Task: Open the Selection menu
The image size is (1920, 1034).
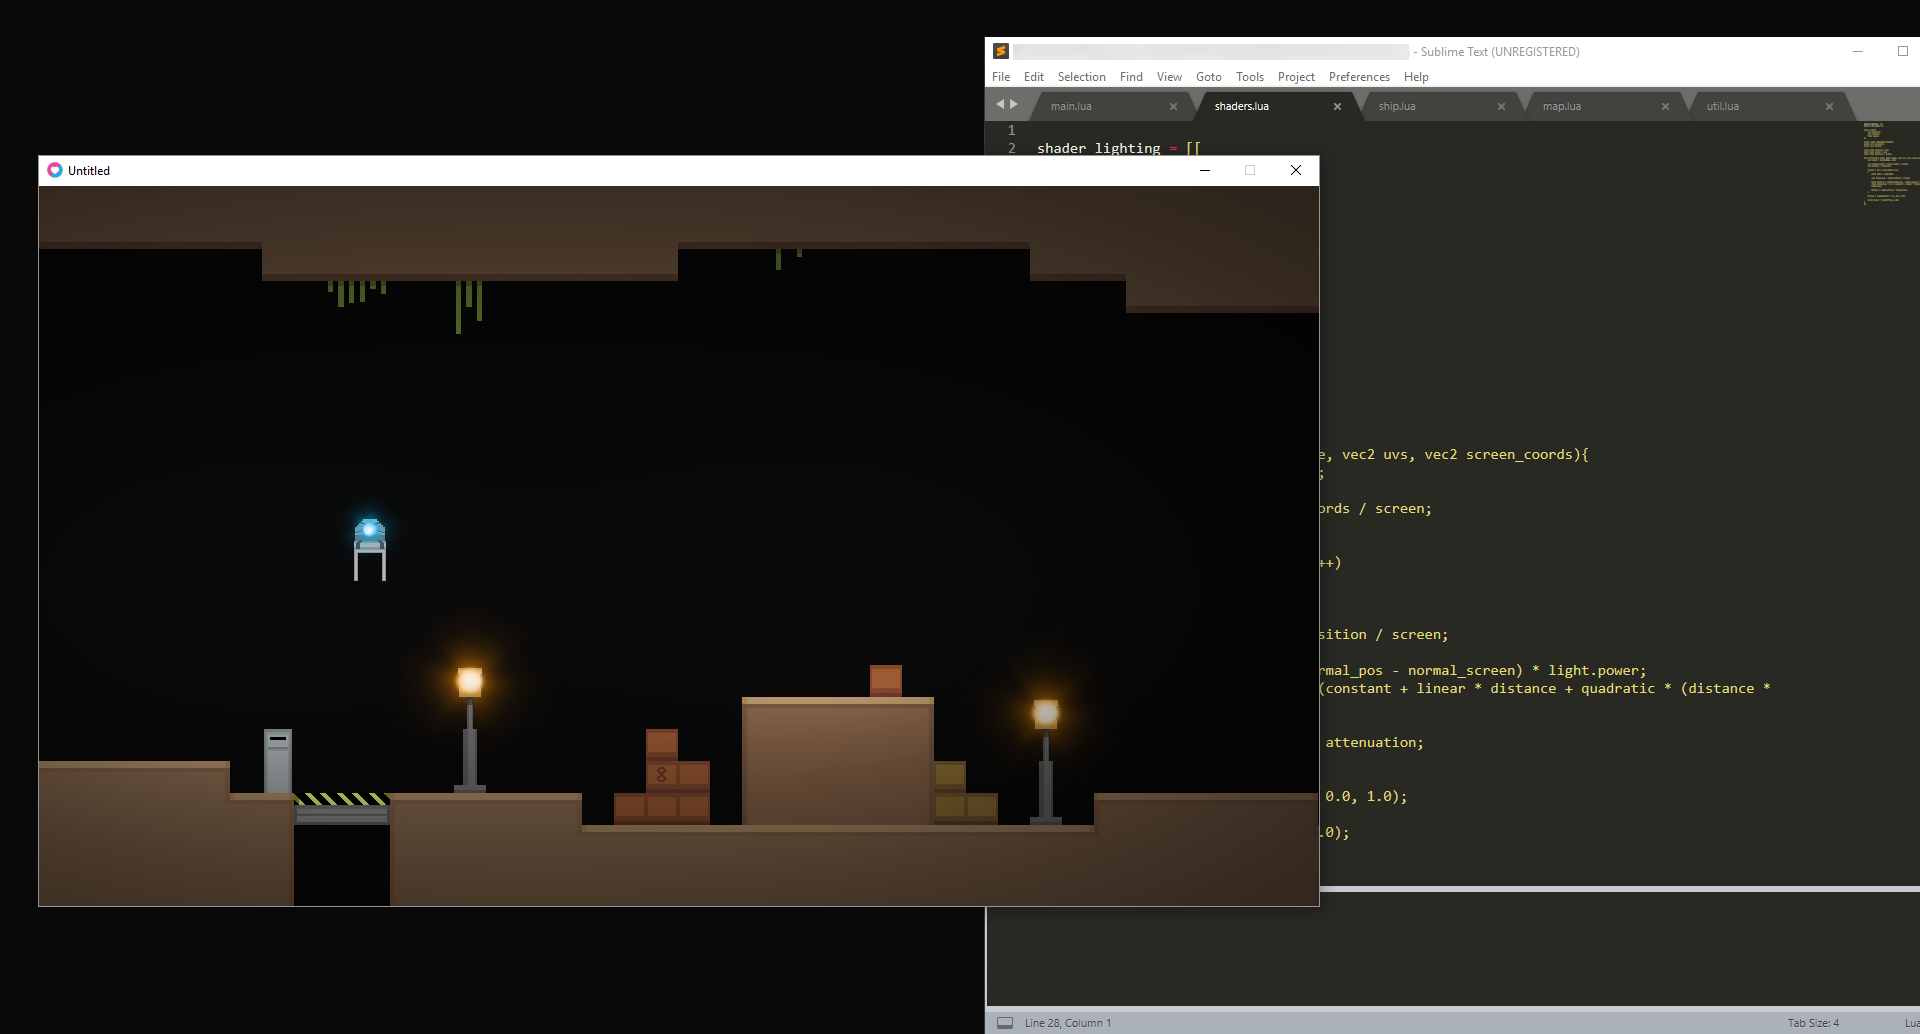Action: pos(1081,77)
